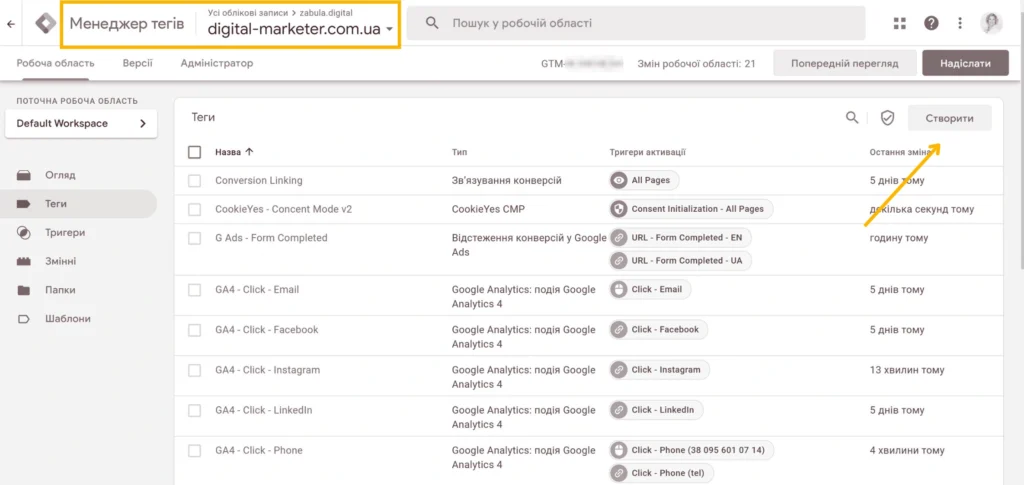
Task: Click link icon on Click - Facebook trigger
Action: click(618, 330)
